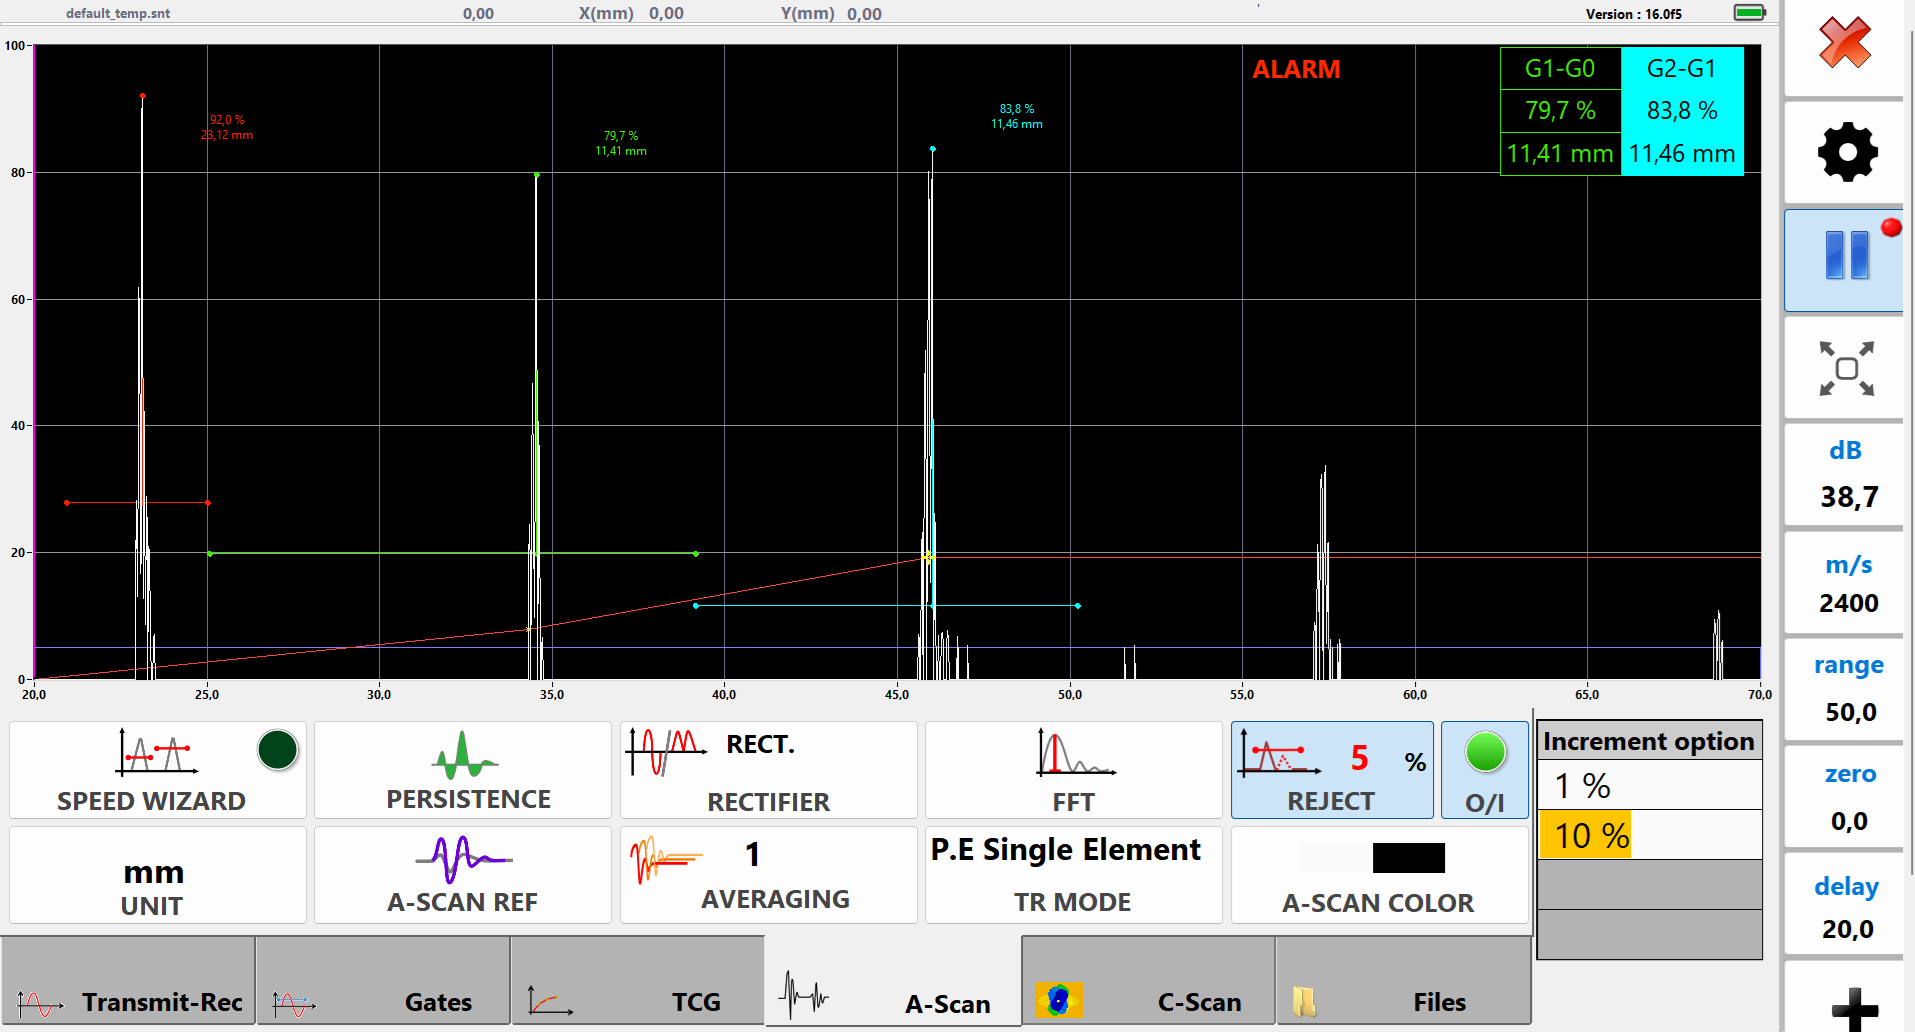Click the G2-G1 measurement readout

[x=1682, y=110]
